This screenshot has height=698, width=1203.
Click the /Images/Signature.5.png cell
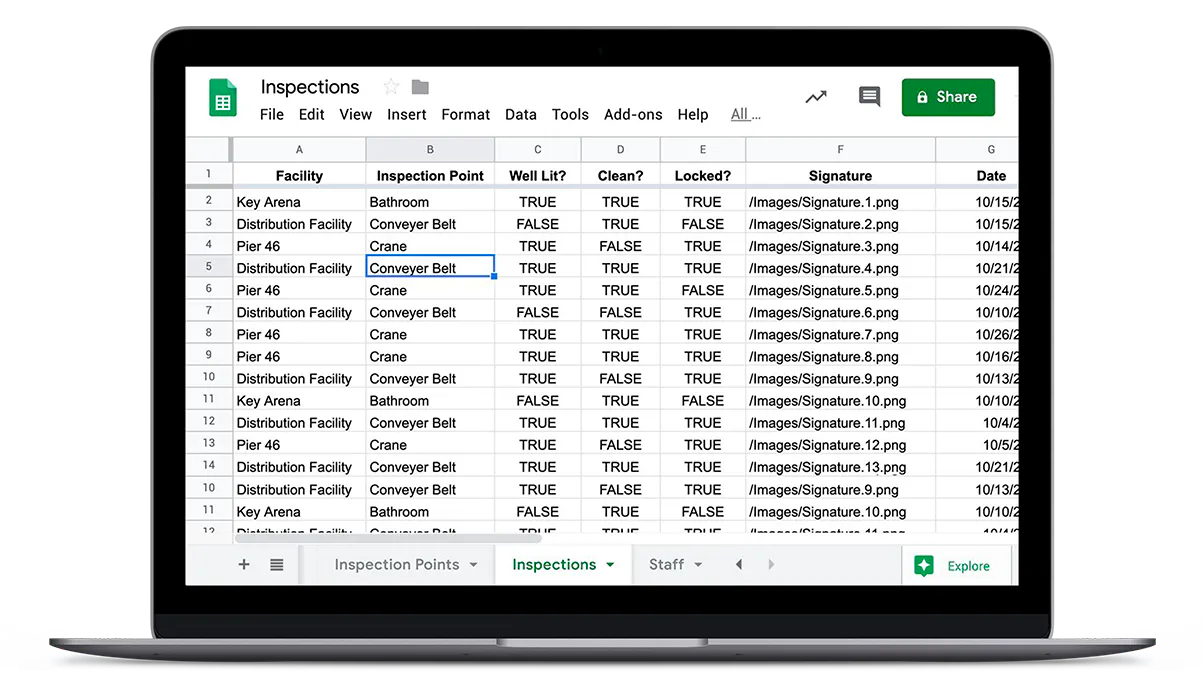point(840,290)
